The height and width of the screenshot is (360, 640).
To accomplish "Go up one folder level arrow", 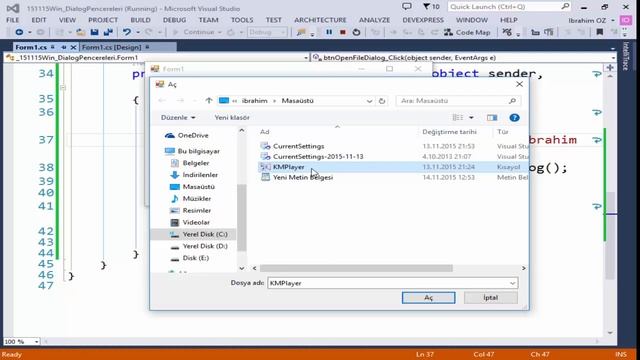I will pyautogui.click(x=209, y=100).
